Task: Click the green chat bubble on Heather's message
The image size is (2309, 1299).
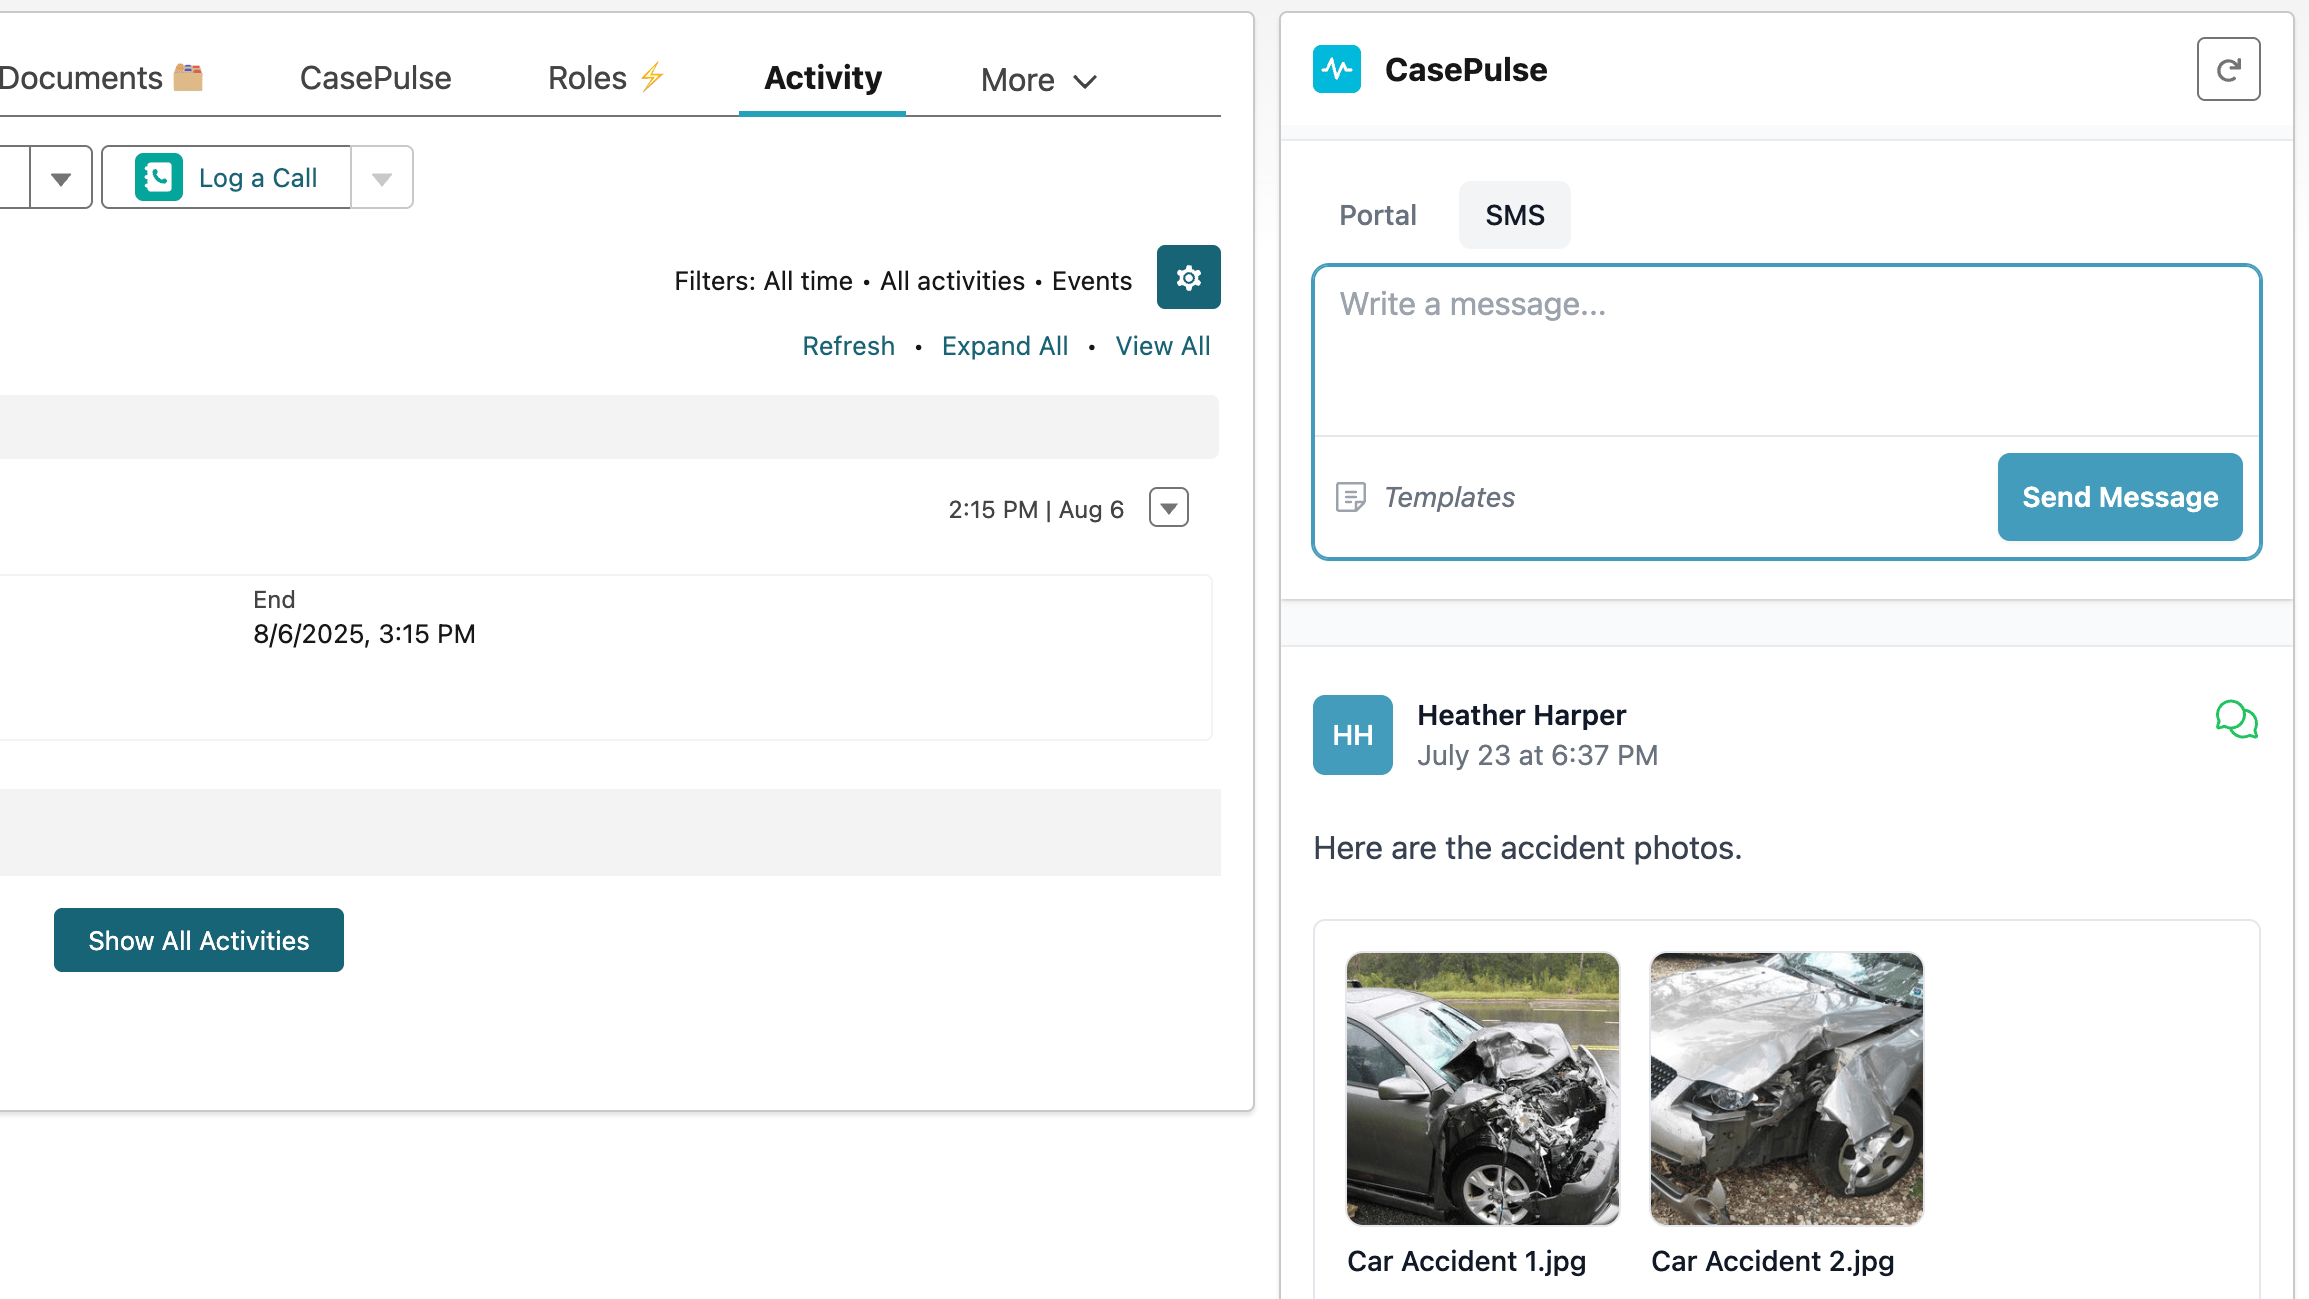Action: click(2237, 719)
